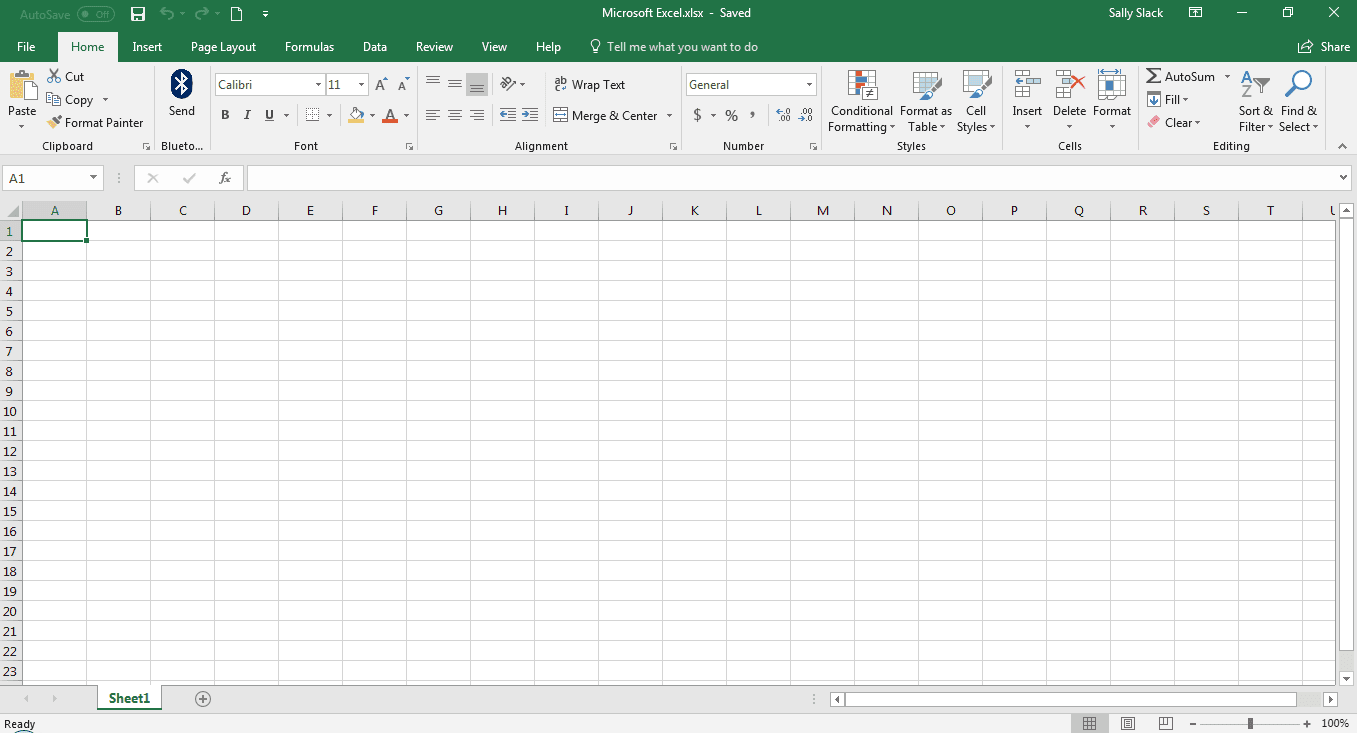This screenshot has width=1357, height=733.
Task: Select the Sheet1 tab
Action: [x=129, y=699]
